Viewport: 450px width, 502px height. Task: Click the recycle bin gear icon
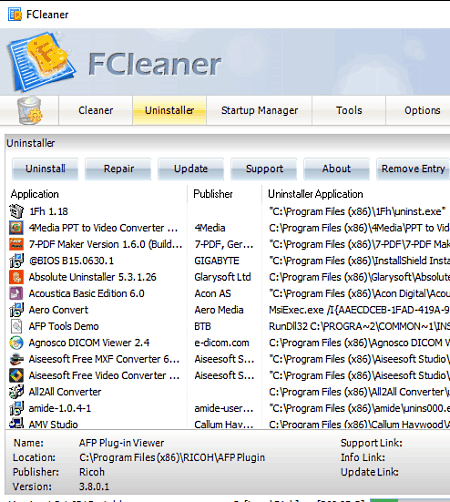(29, 111)
